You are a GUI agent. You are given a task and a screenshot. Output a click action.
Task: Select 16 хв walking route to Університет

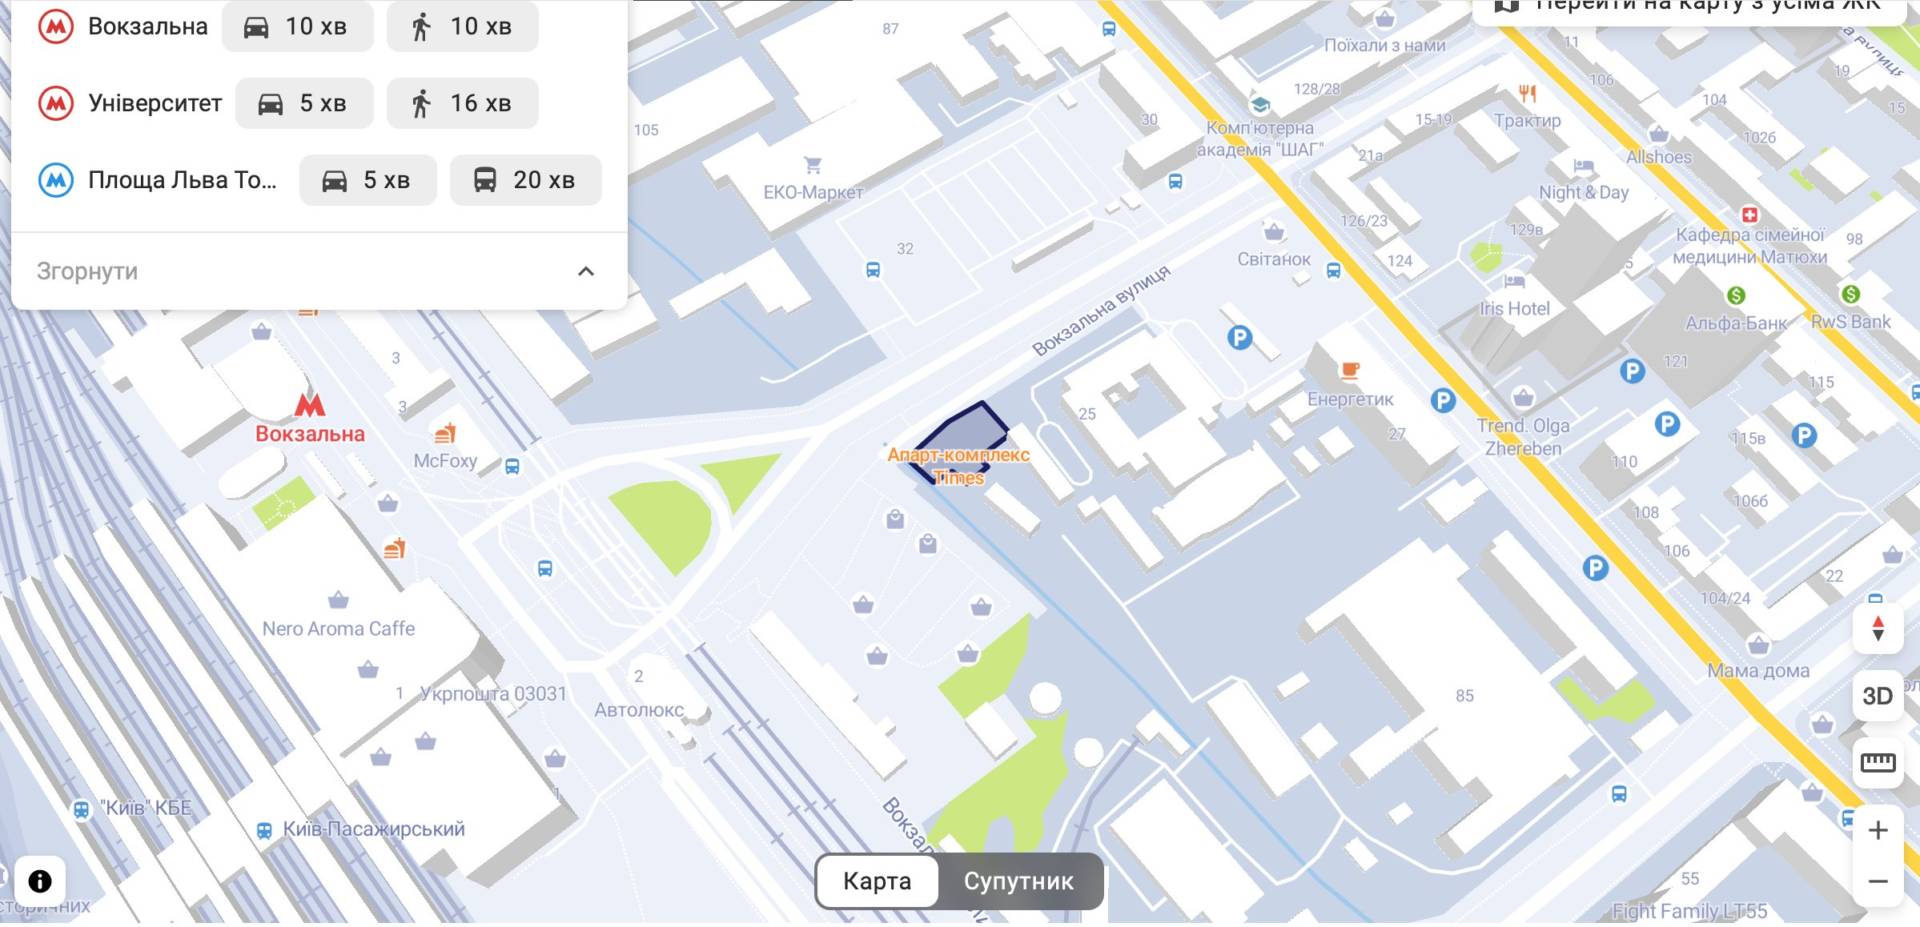(x=462, y=103)
